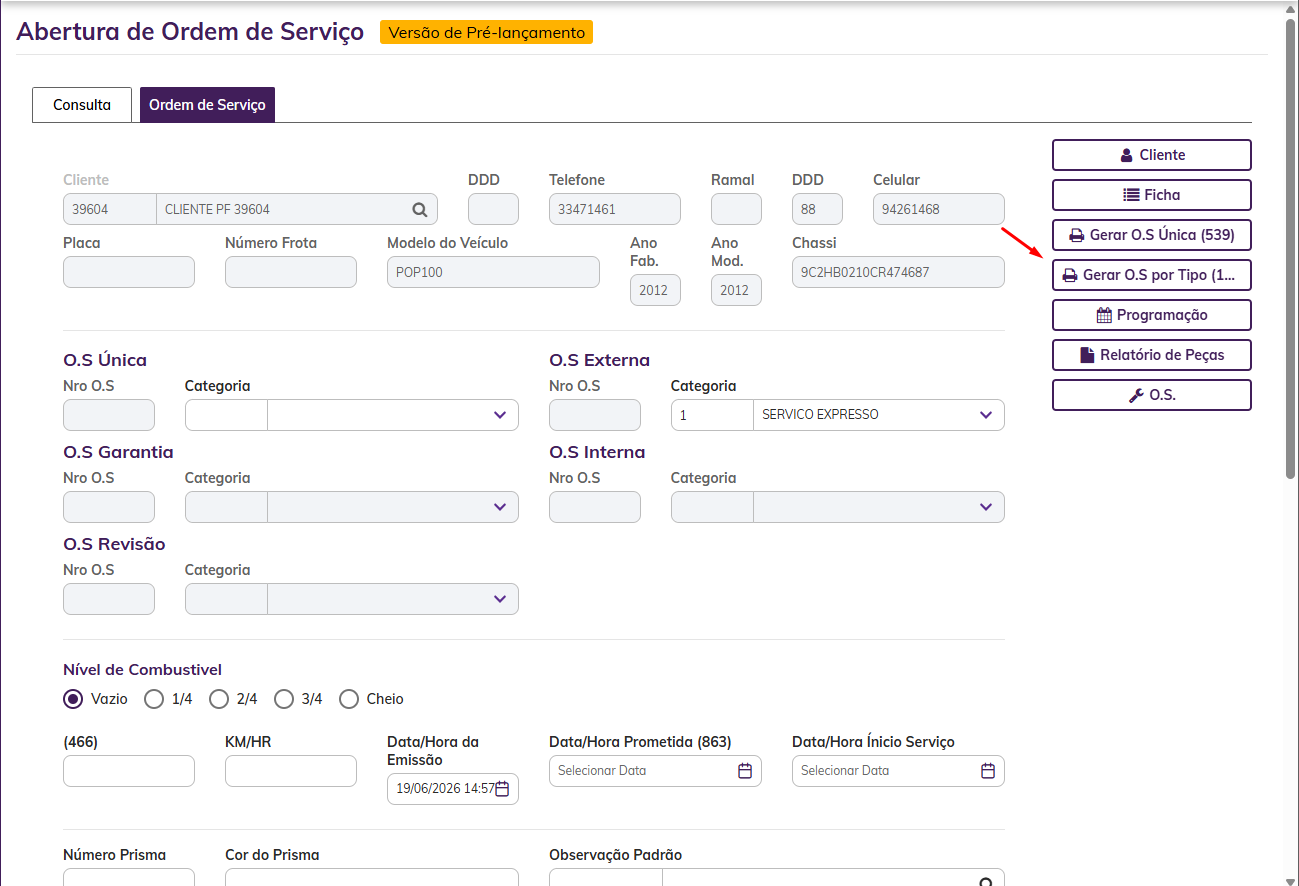Click O.S Interna Nro O.S field
The image size is (1299, 886).
tap(595, 507)
